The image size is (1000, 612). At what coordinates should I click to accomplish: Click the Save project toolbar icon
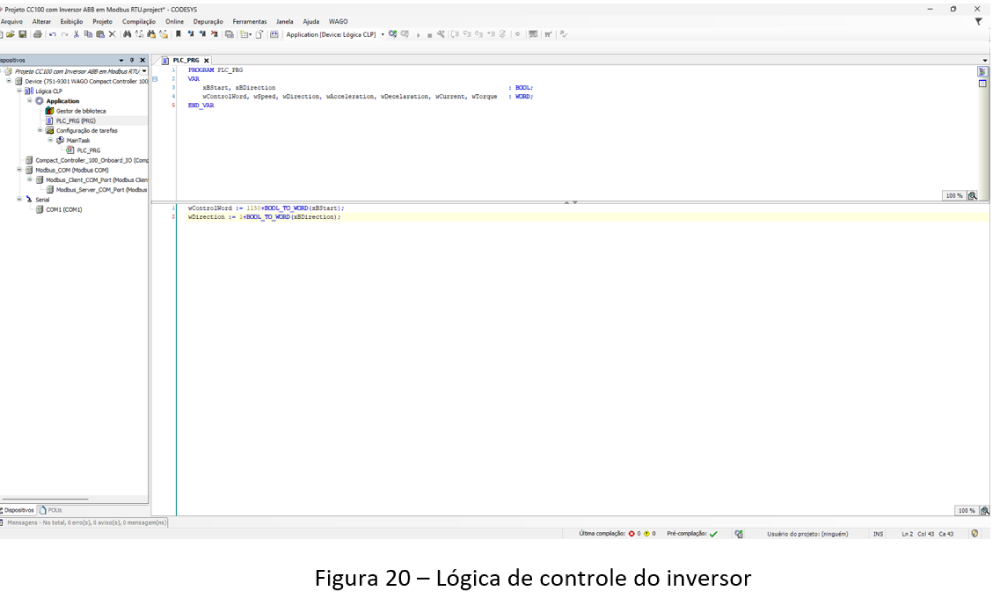(x=20, y=33)
